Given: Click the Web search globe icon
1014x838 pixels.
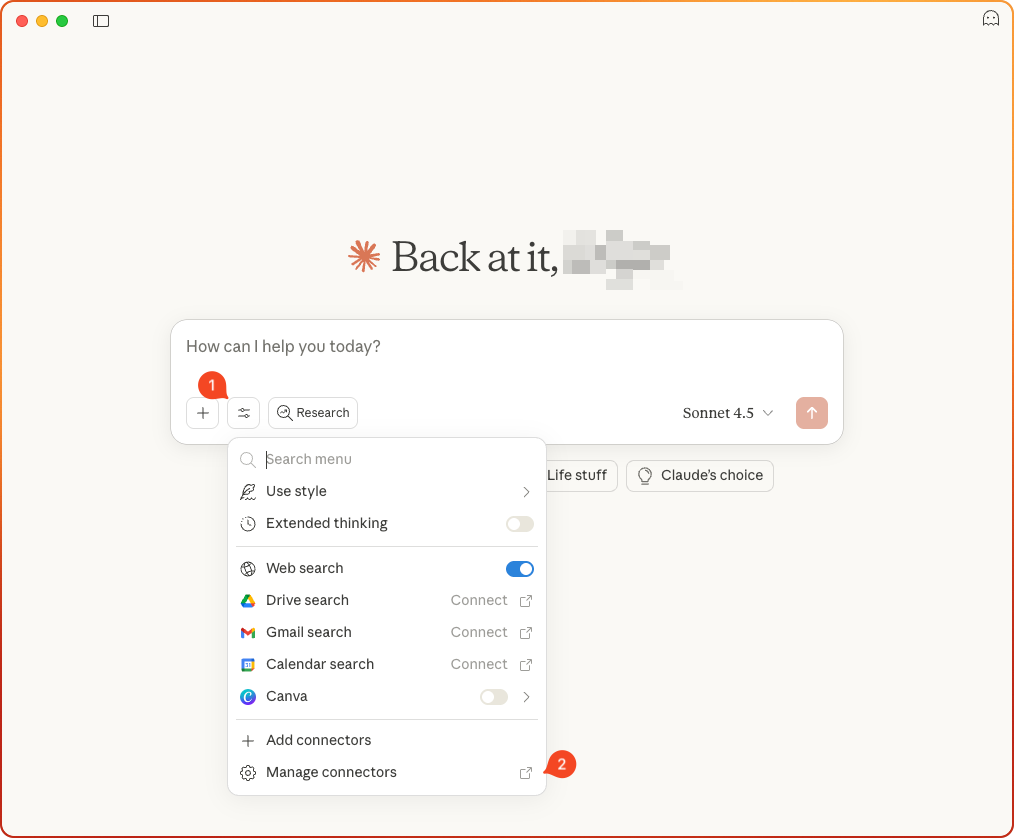Looking at the screenshot, I should tap(248, 568).
